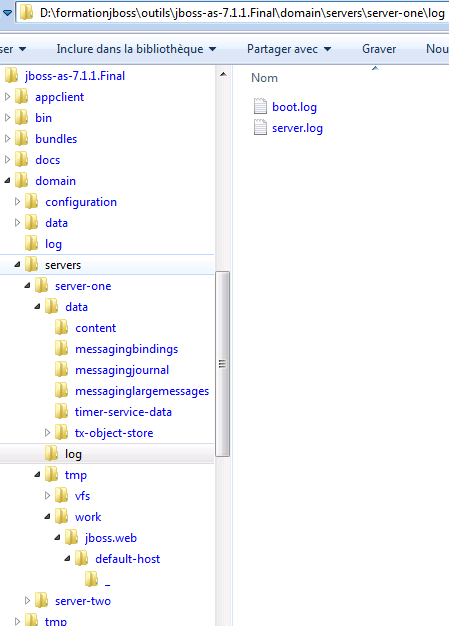
Task: Collapse the tmp node under server-one
Action: pos(37,475)
